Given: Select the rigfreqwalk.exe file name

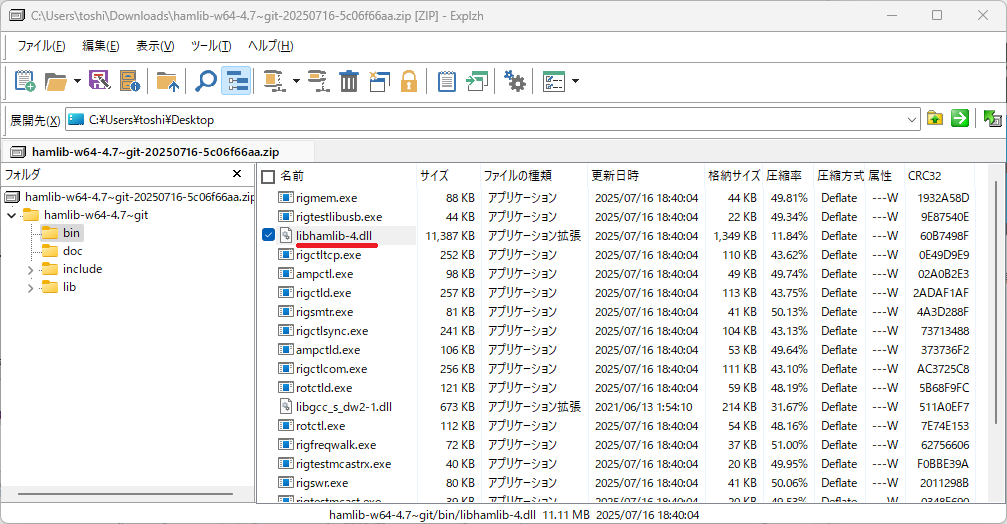Looking at the screenshot, I should pyautogui.click(x=336, y=445).
